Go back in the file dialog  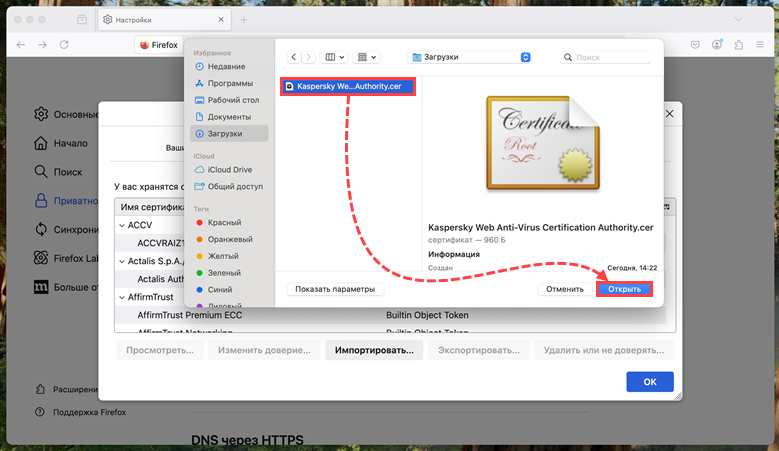(x=294, y=57)
